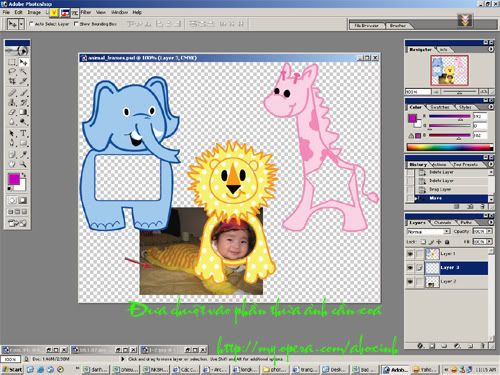Select the Type tool
500x375 pixels.
(x=23, y=133)
